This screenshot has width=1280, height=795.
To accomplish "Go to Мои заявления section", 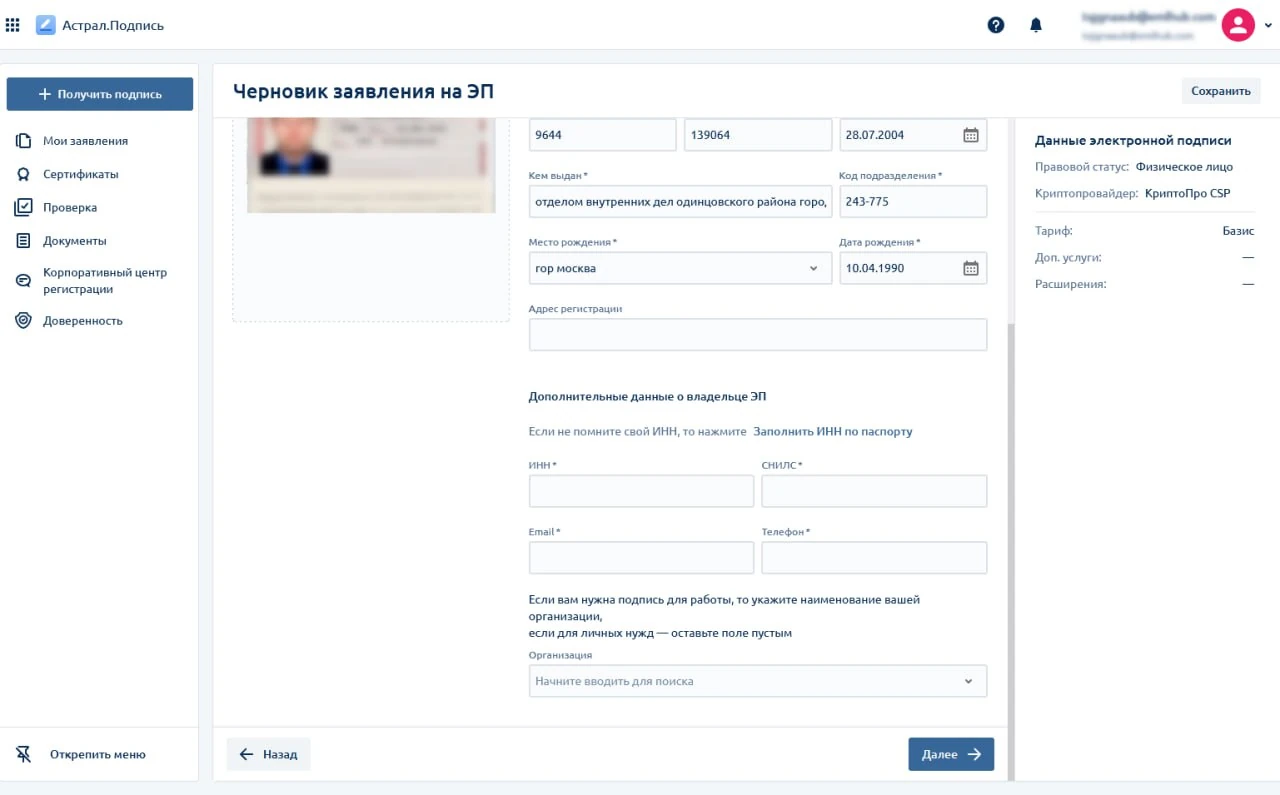I will [x=85, y=141].
